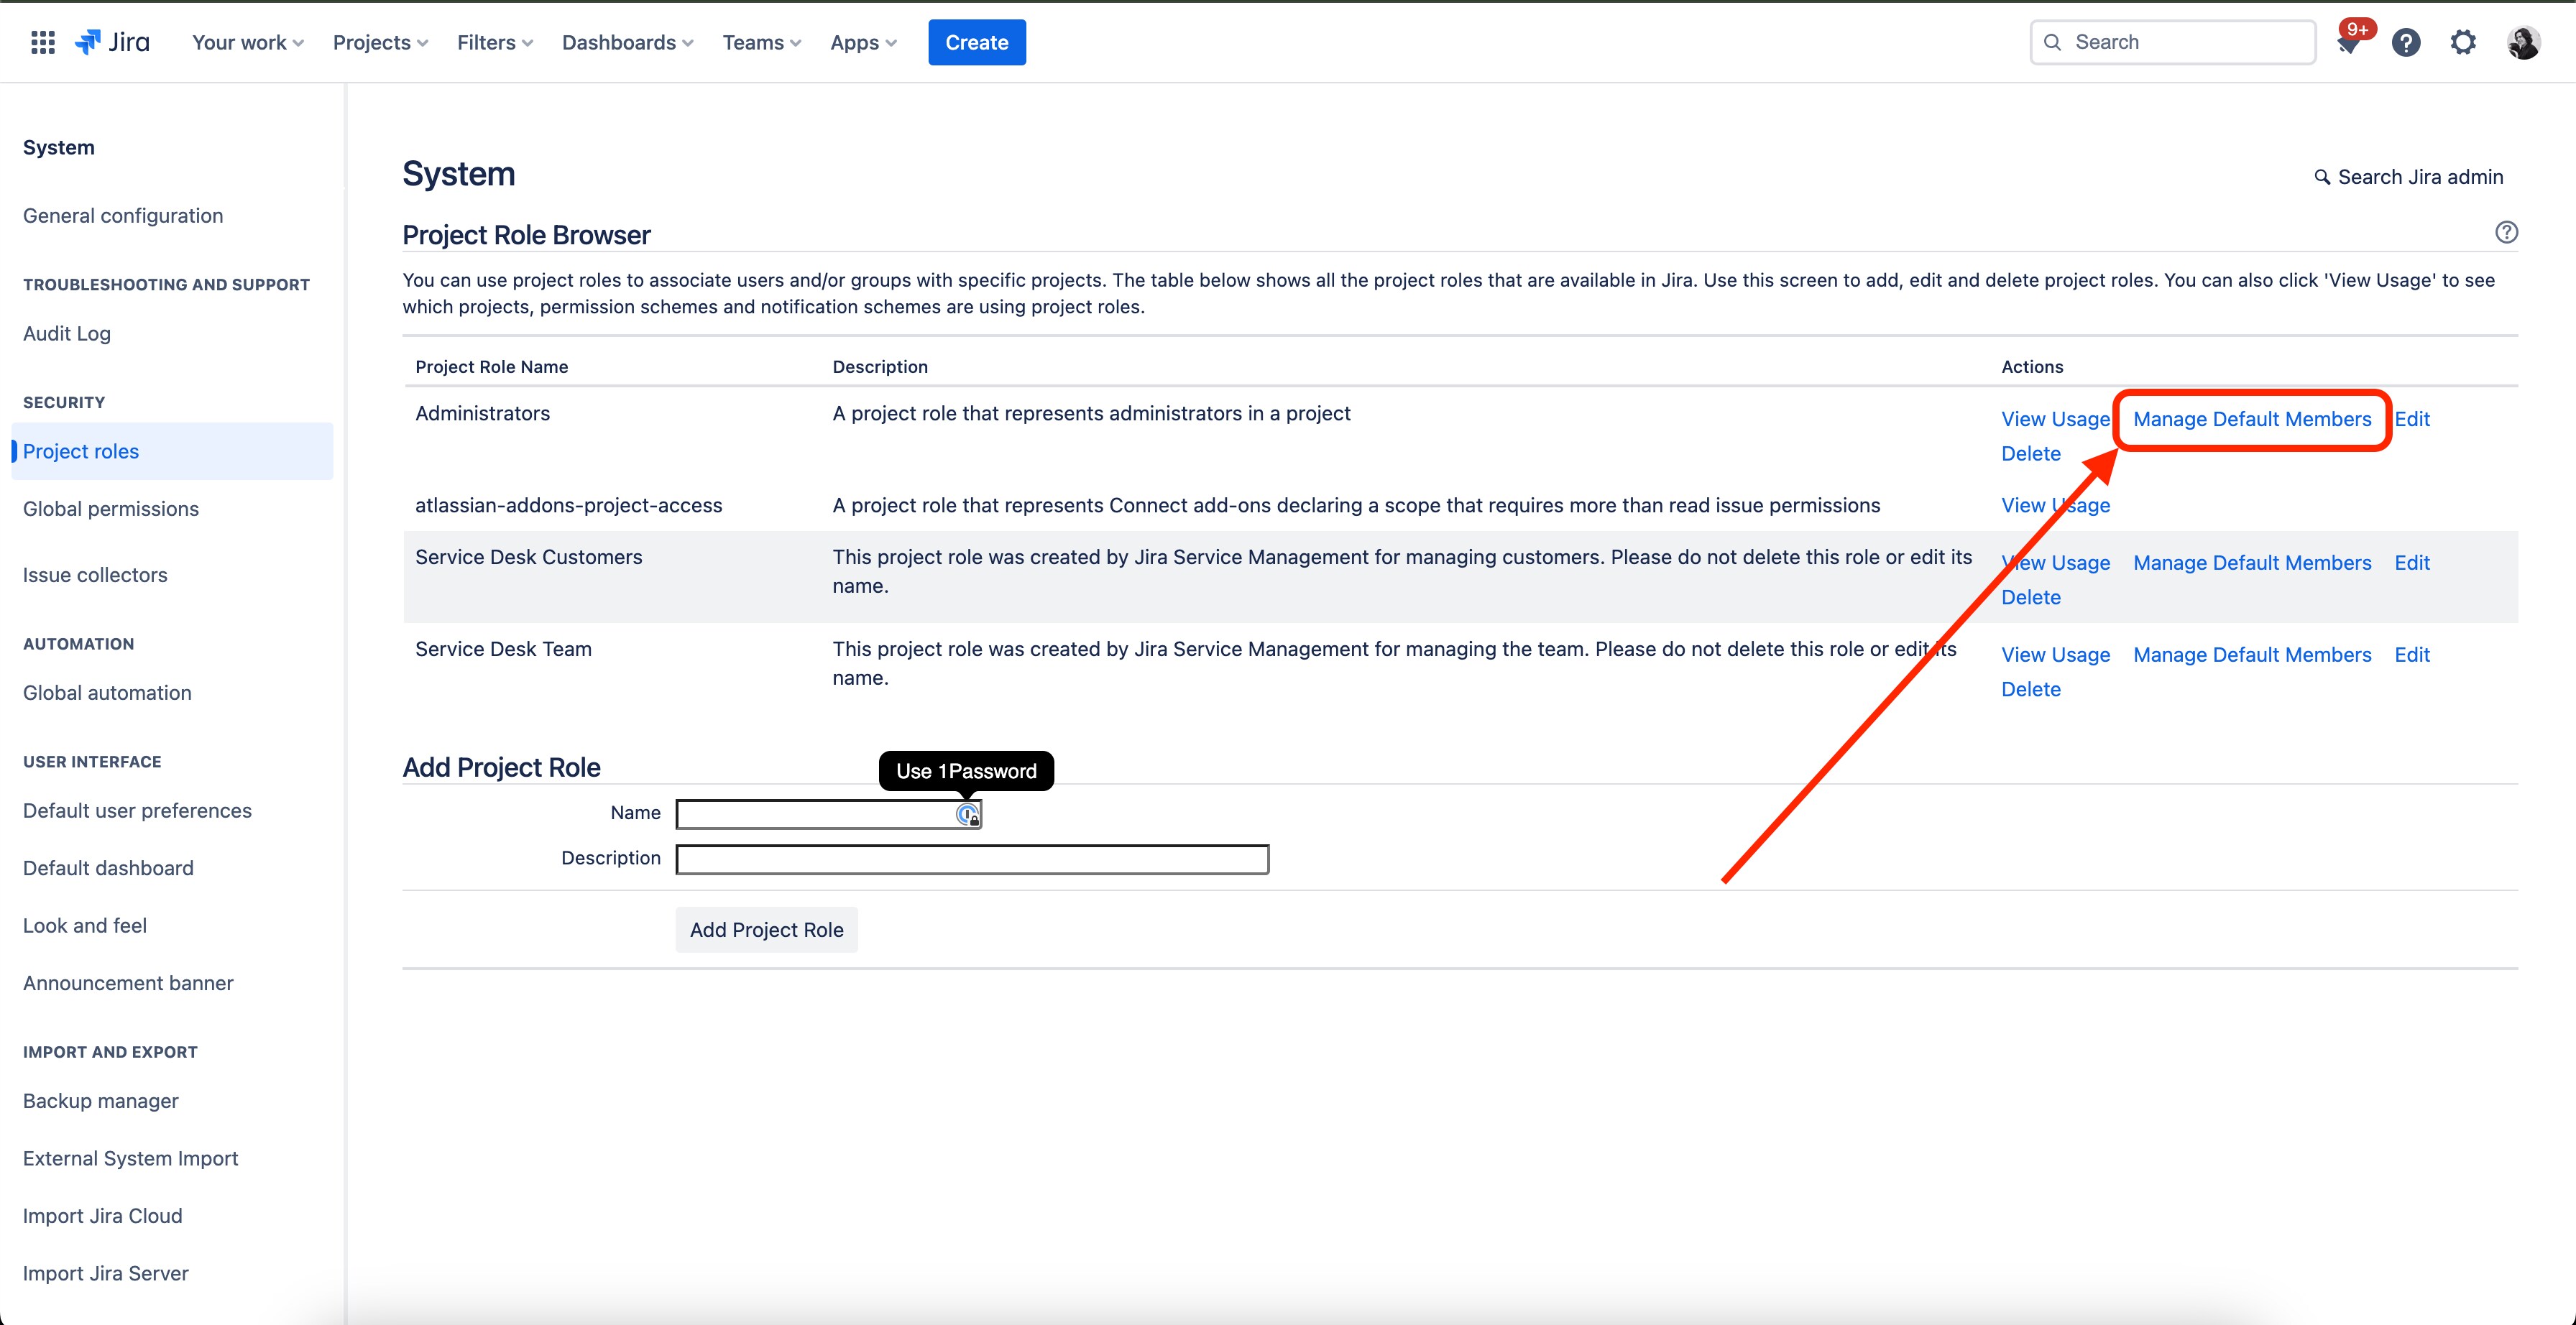Open Global permissions in the sidebar
The height and width of the screenshot is (1325, 2576).
(111, 509)
